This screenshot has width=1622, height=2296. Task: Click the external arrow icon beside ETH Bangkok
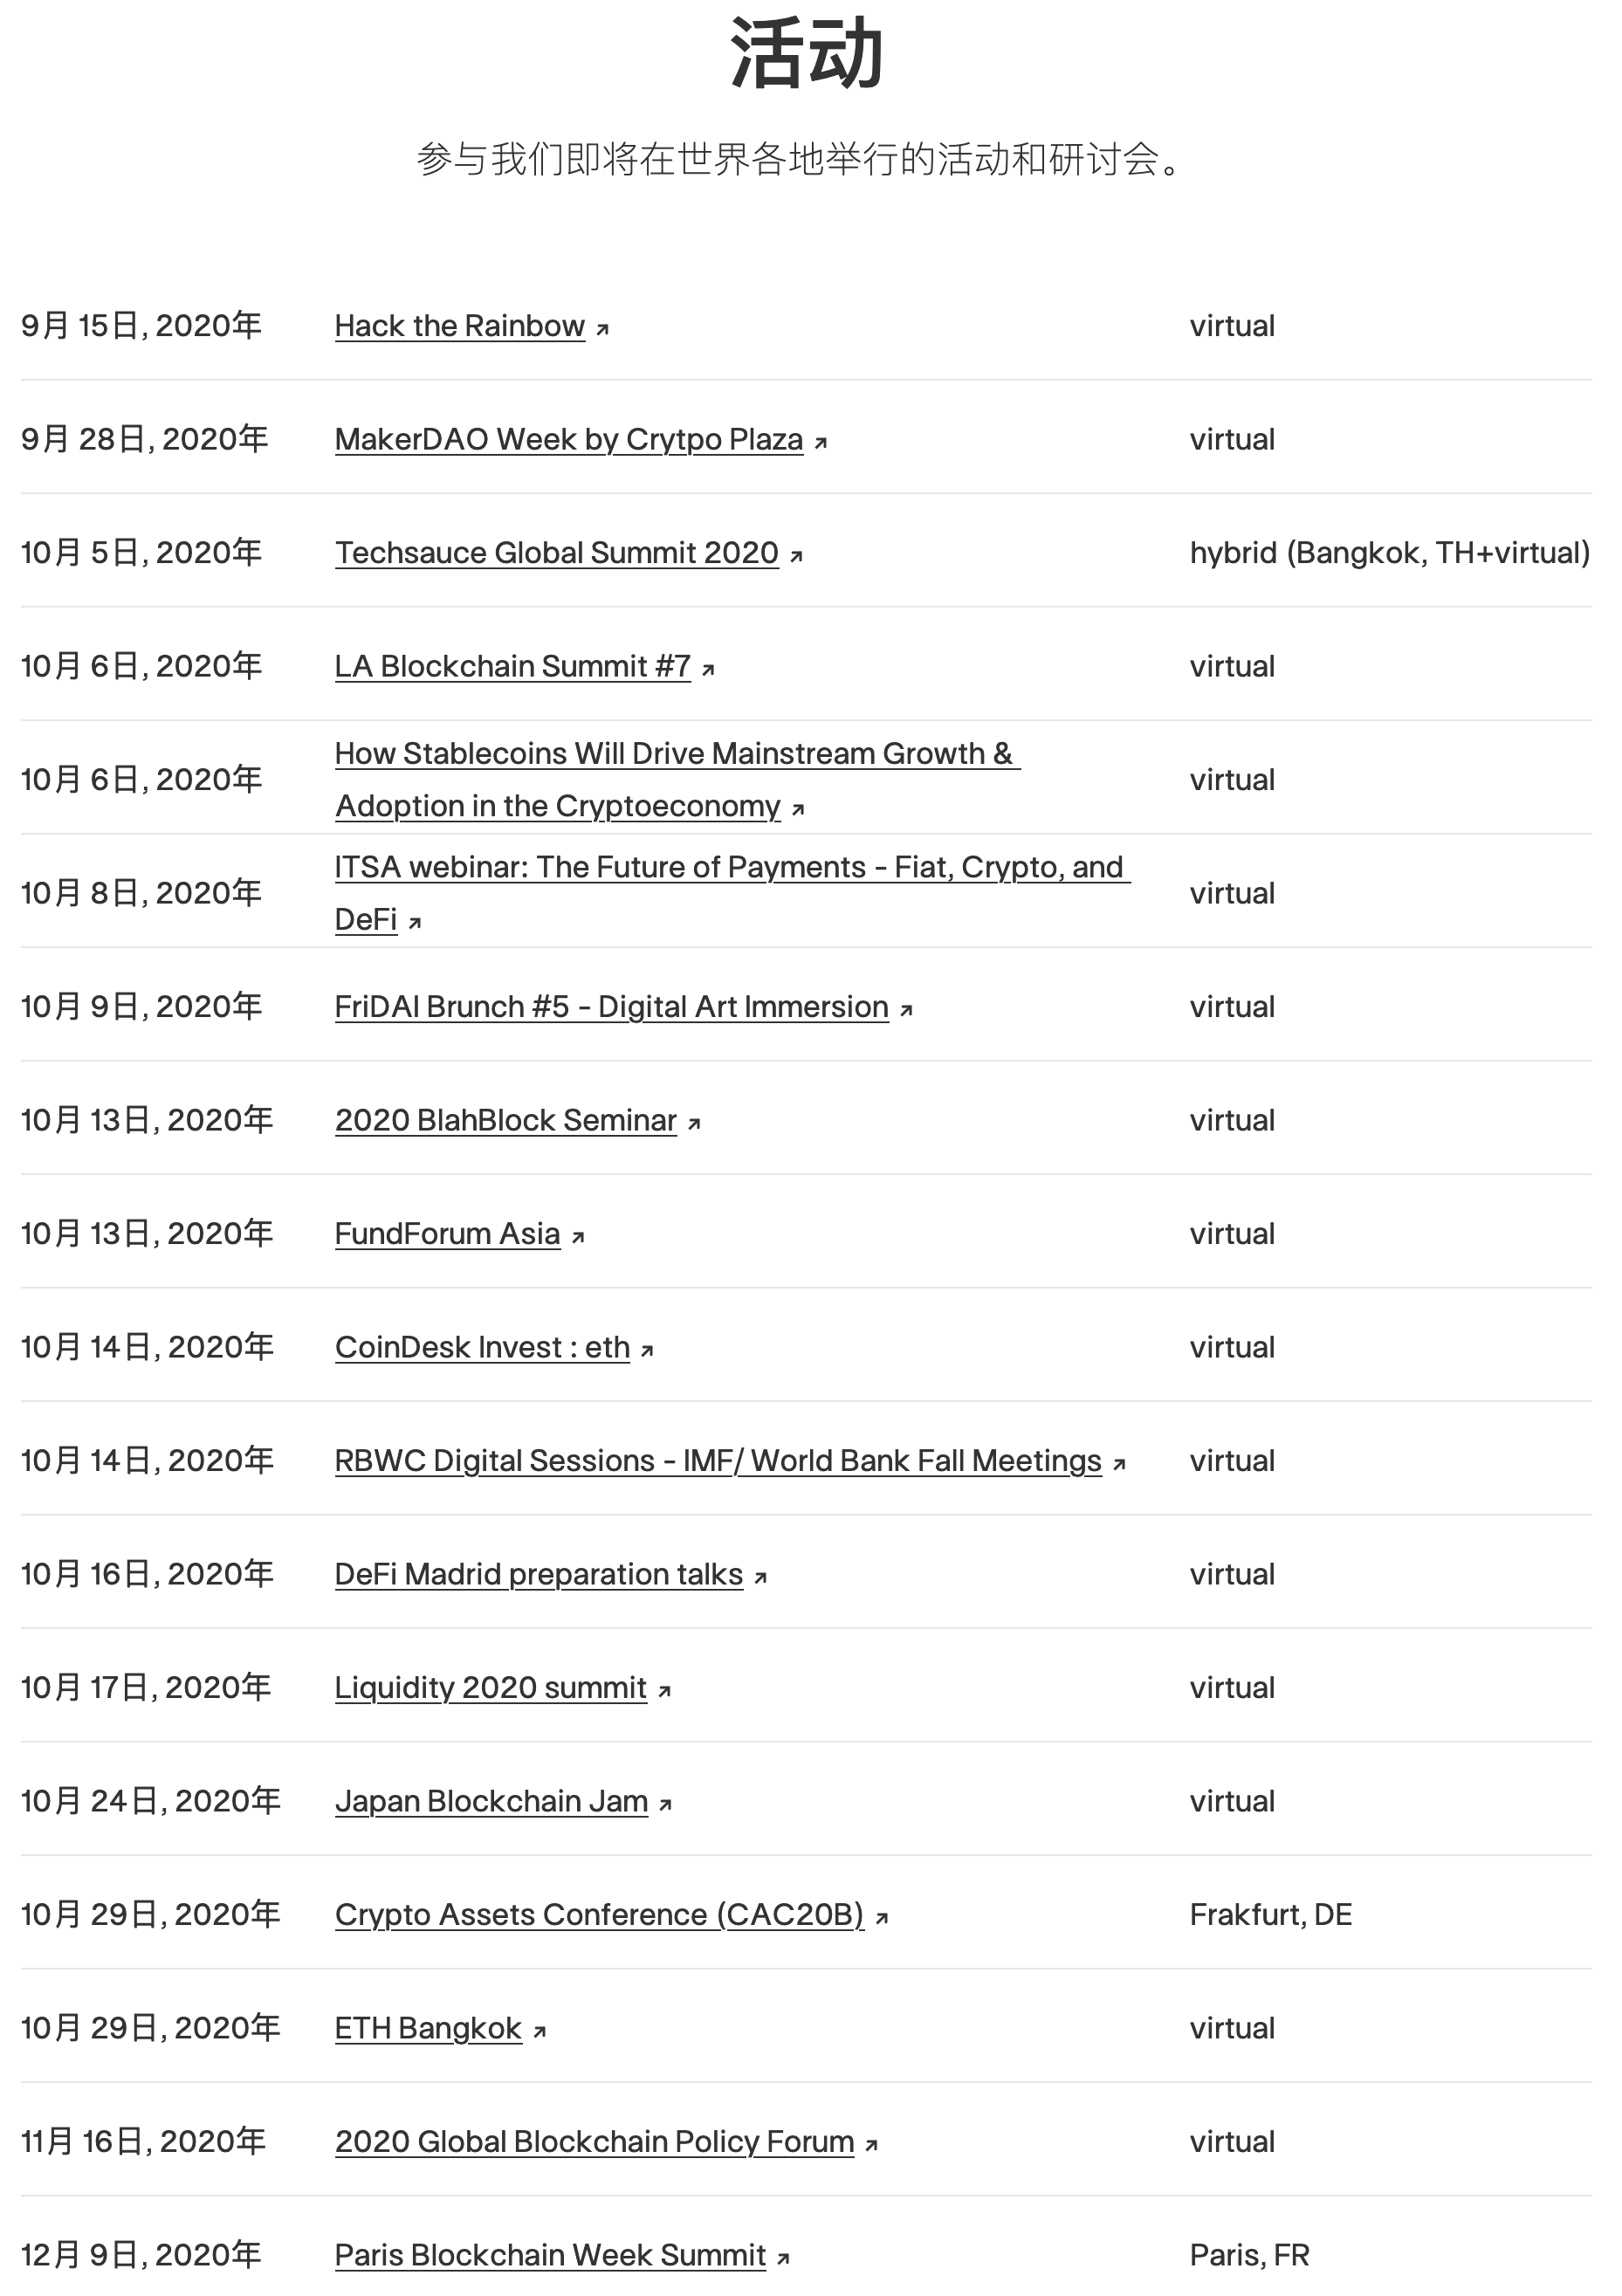[540, 2031]
